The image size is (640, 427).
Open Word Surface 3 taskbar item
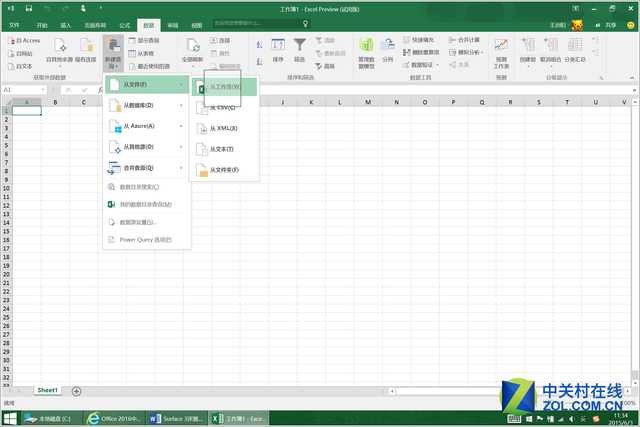click(176, 419)
